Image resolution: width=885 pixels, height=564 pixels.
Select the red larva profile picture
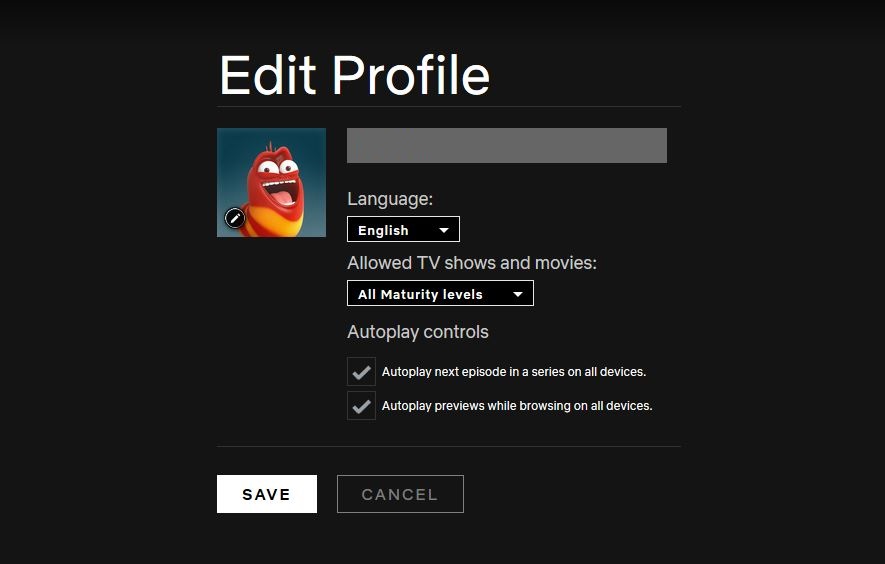point(271,182)
